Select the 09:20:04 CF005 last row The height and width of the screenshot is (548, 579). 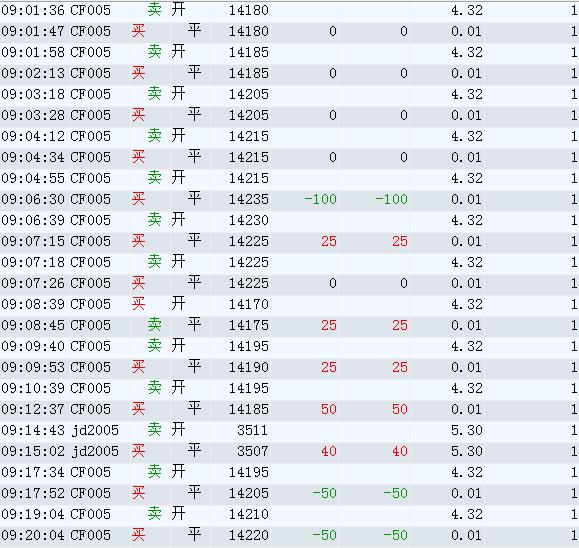(x=290, y=535)
